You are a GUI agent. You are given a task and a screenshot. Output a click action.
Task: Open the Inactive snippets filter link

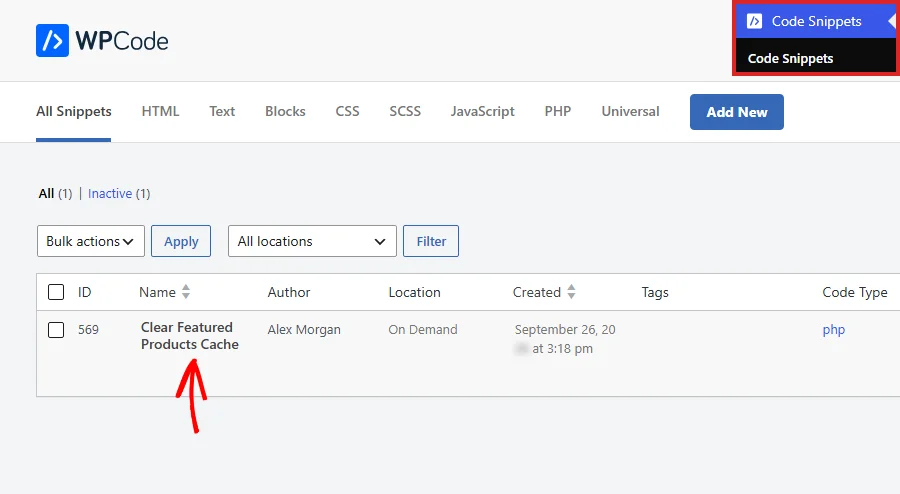point(110,193)
